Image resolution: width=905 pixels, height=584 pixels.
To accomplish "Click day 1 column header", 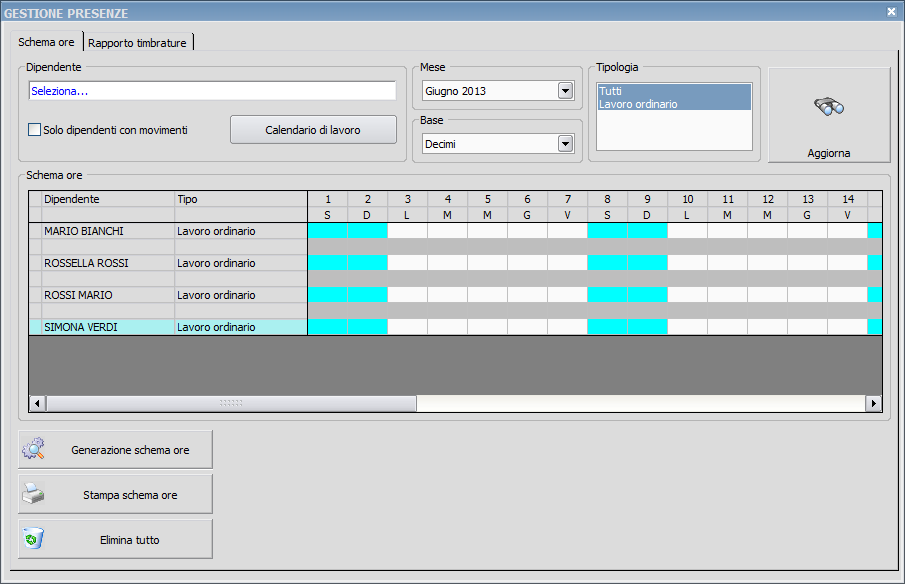I will tap(328, 199).
